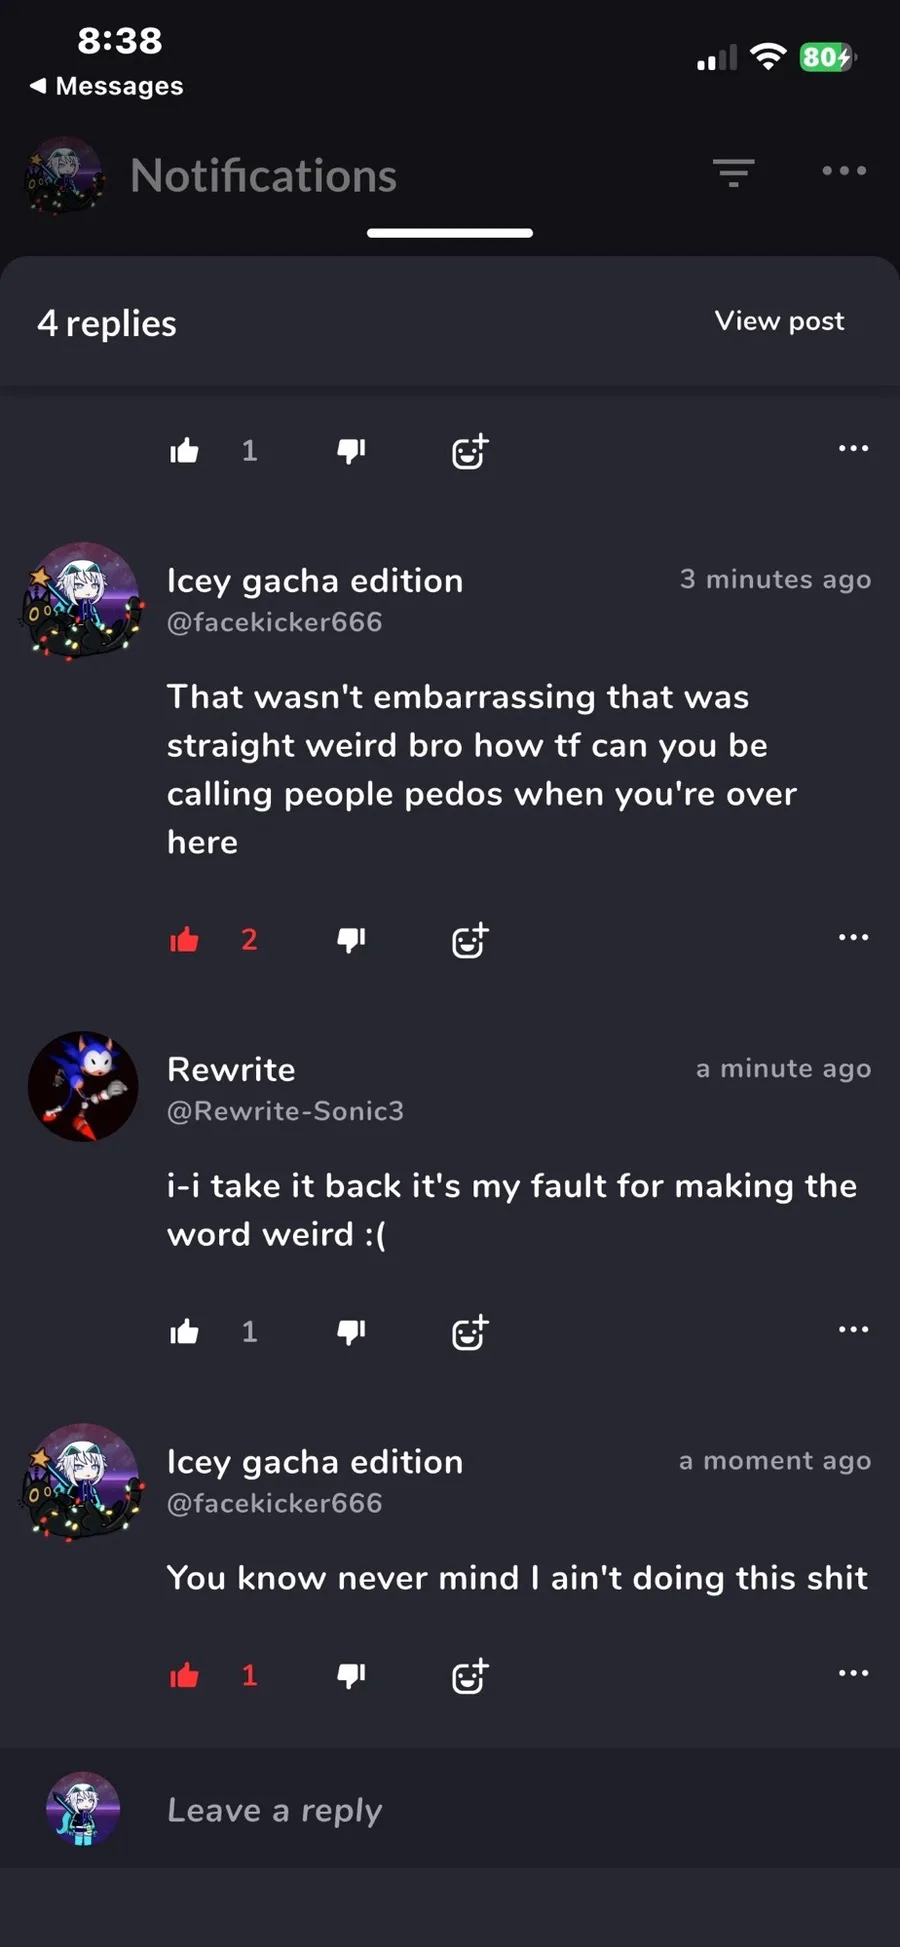900x1947 pixels.
Task: Add reaction to "You know never mind" reply
Action: pyautogui.click(x=469, y=1676)
